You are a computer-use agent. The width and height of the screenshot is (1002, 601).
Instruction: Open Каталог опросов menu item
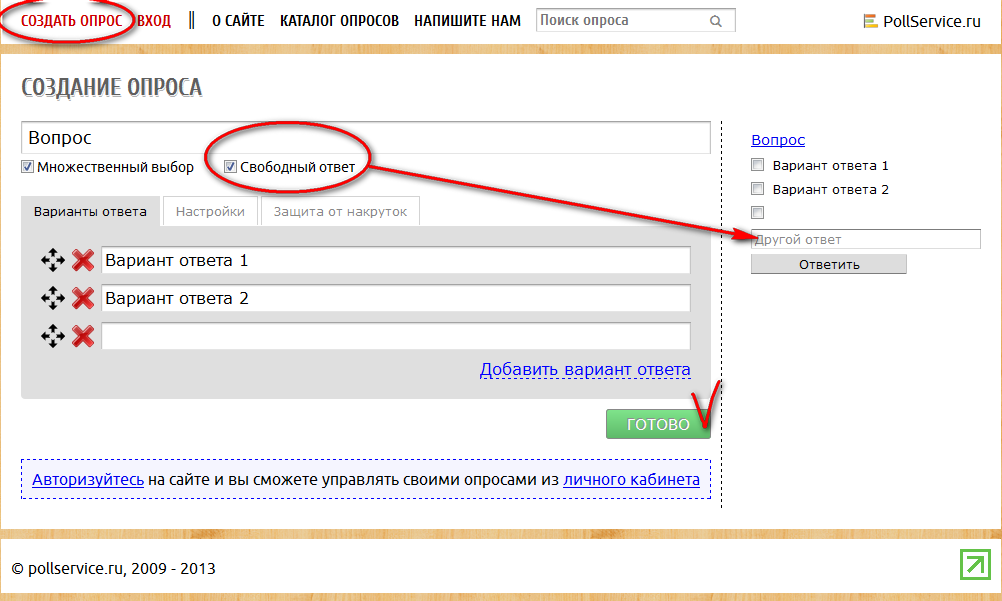pos(339,21)
